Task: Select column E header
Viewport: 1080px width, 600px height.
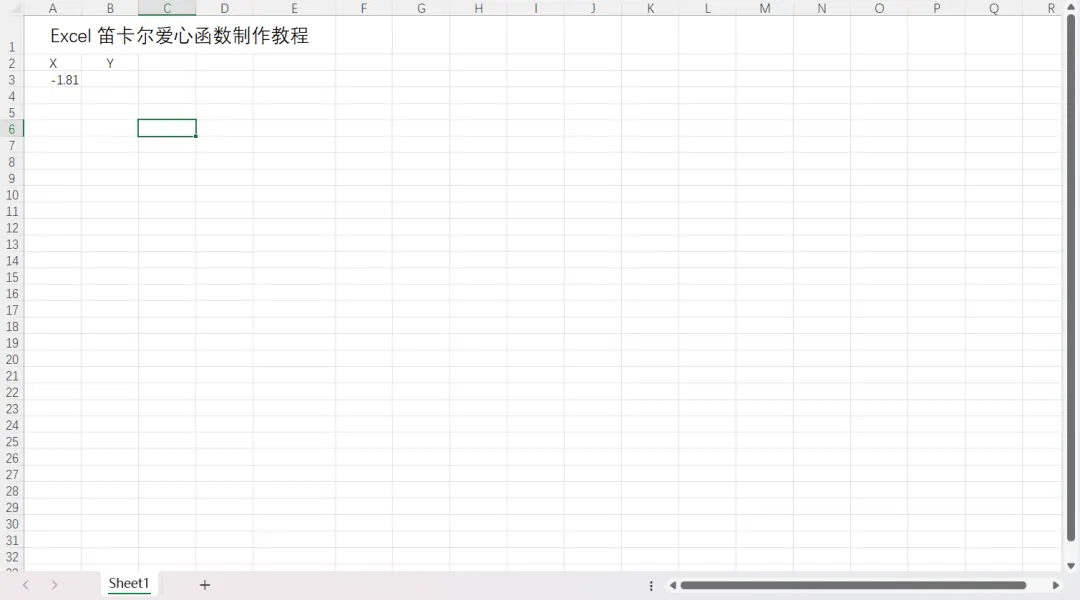Action: [294, 8]
